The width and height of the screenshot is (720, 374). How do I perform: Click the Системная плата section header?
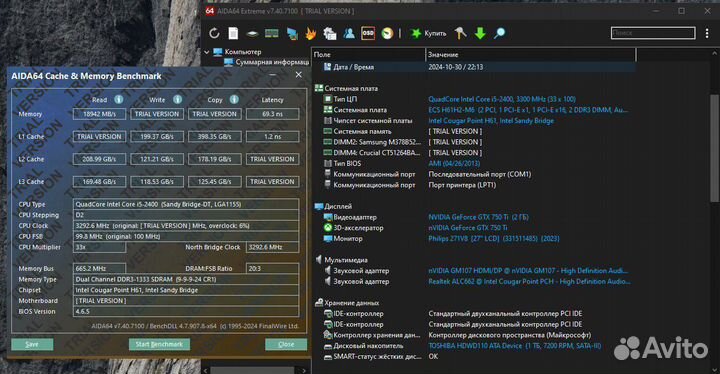[x=351, y=88]
